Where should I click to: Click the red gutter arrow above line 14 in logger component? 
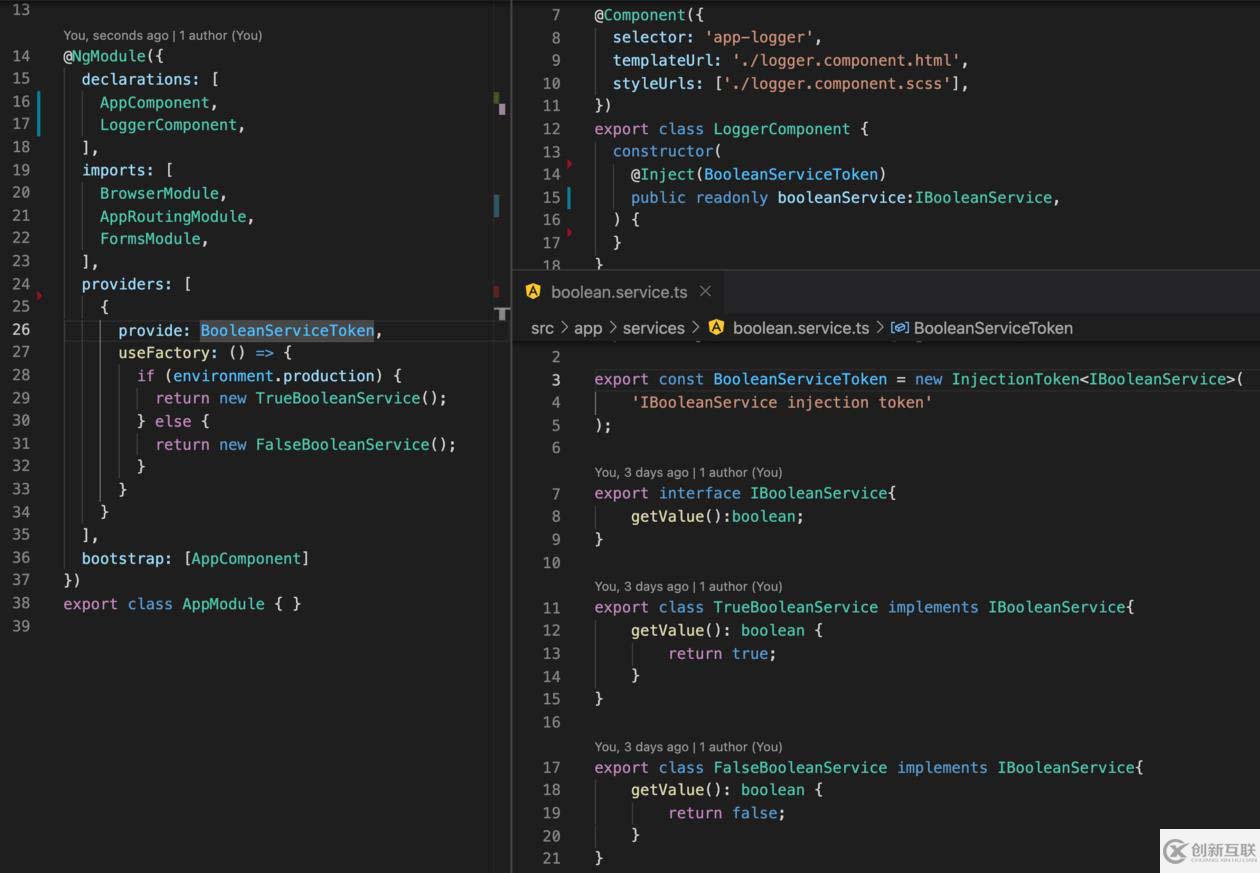[569, 163]
